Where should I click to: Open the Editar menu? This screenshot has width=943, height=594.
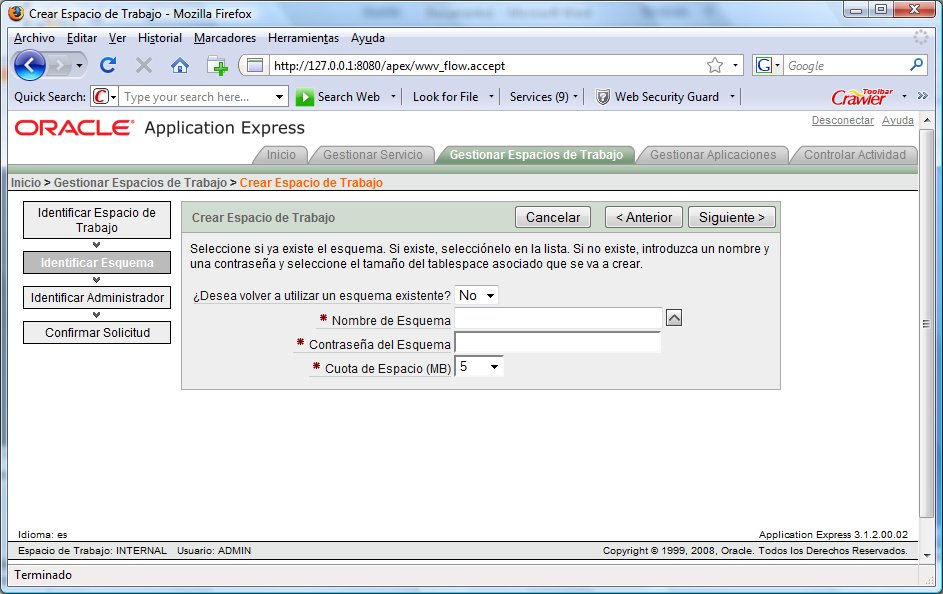coord(82,38)
